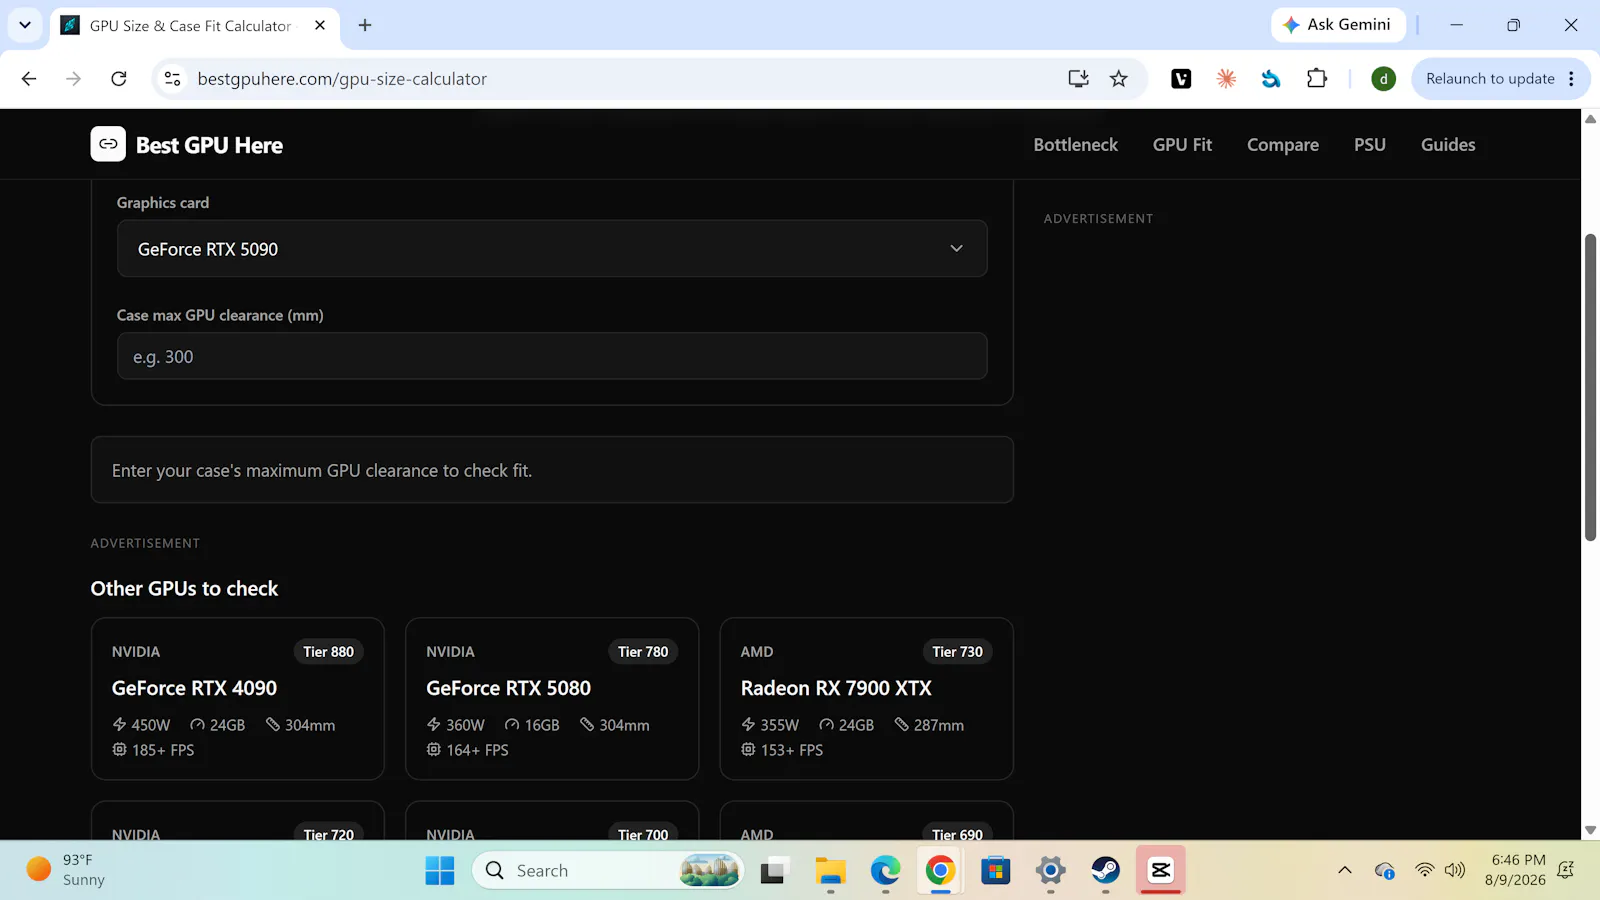Viewport: 1600px width, 900px height.
Task: Click the Best GPU Here logo icon
Action: click(x=108, y=144)
